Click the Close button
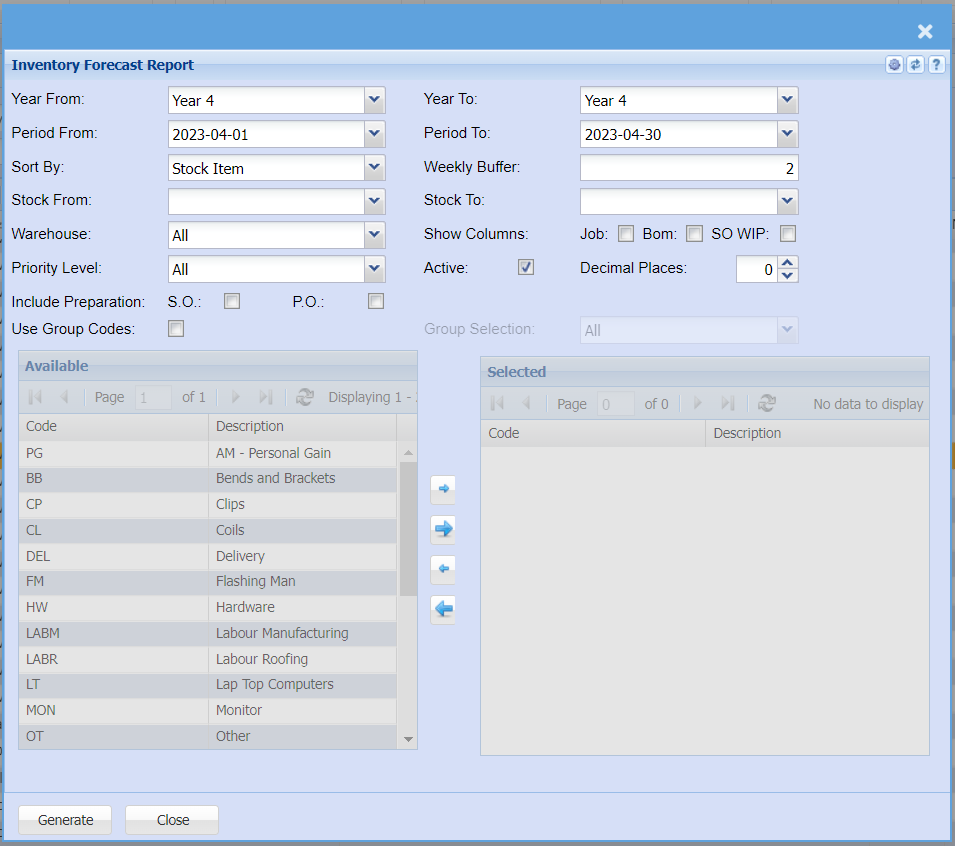Viewport: 955px width, 846px height. pos(172,820)
